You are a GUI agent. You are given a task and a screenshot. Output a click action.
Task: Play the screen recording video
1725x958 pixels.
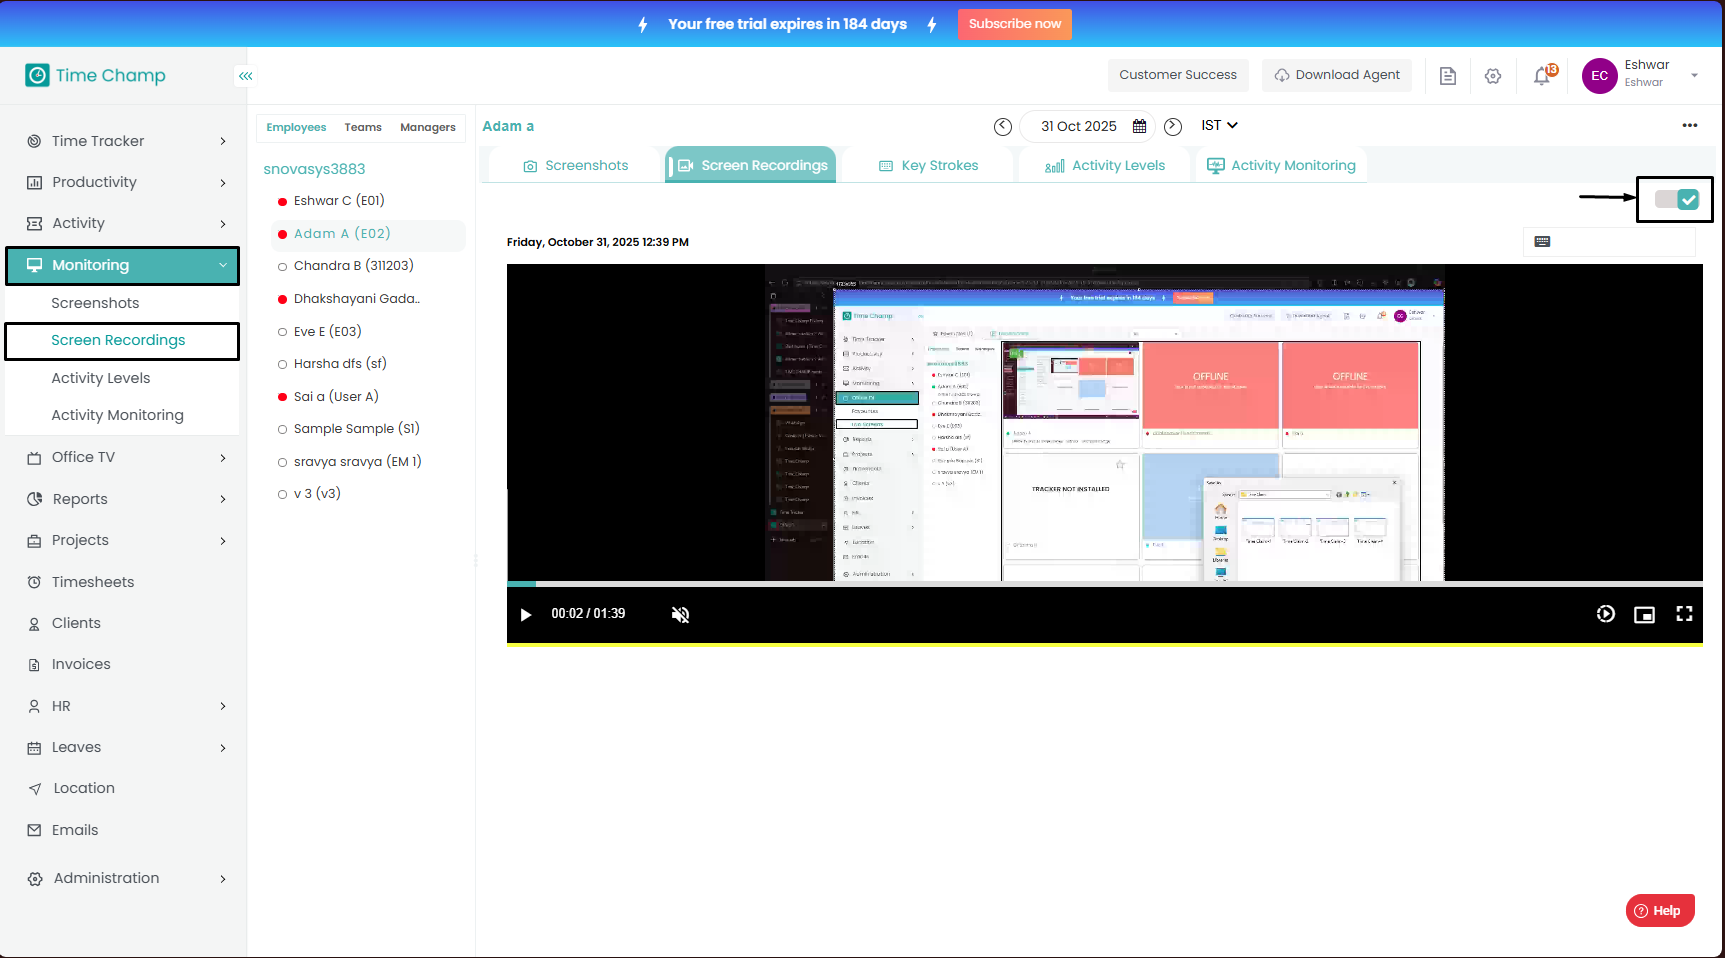click(x=525, y=614)
